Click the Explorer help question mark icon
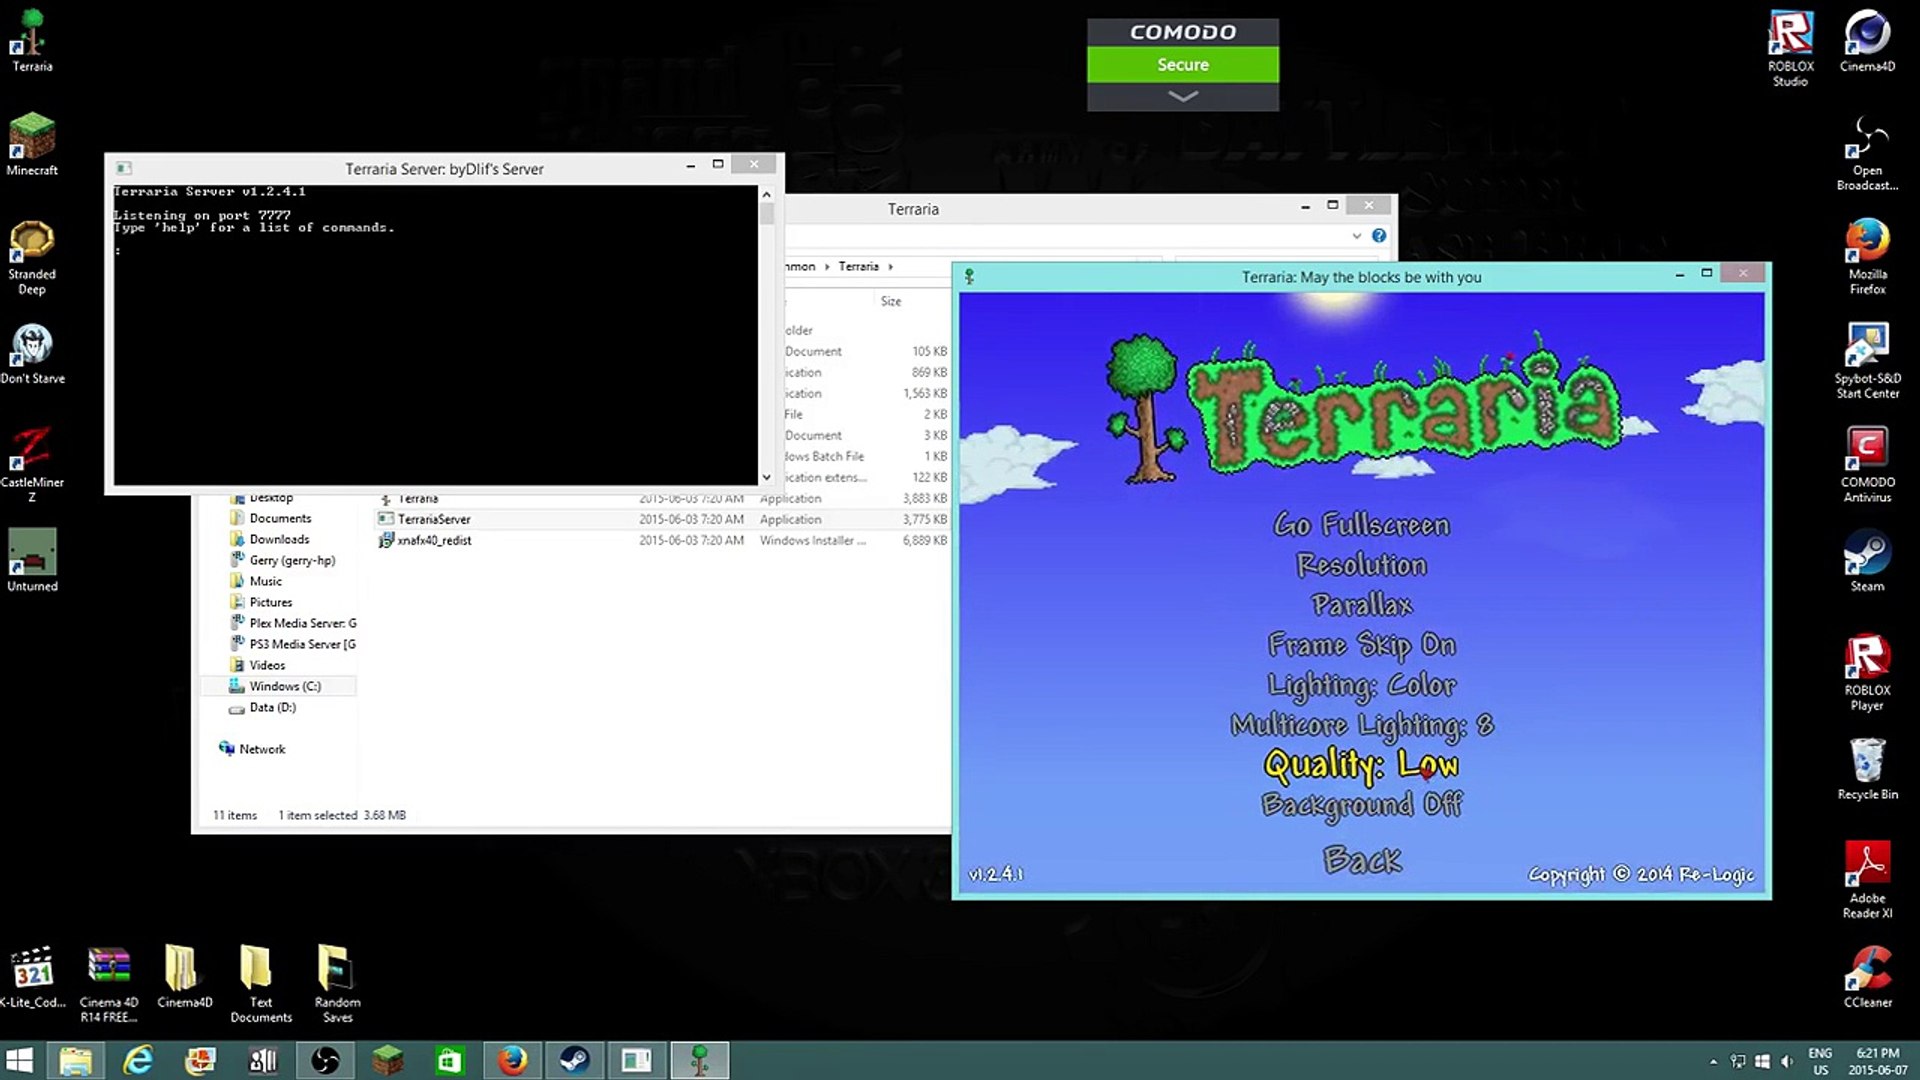The image size is (1920, 1080). click(1379, 236)
